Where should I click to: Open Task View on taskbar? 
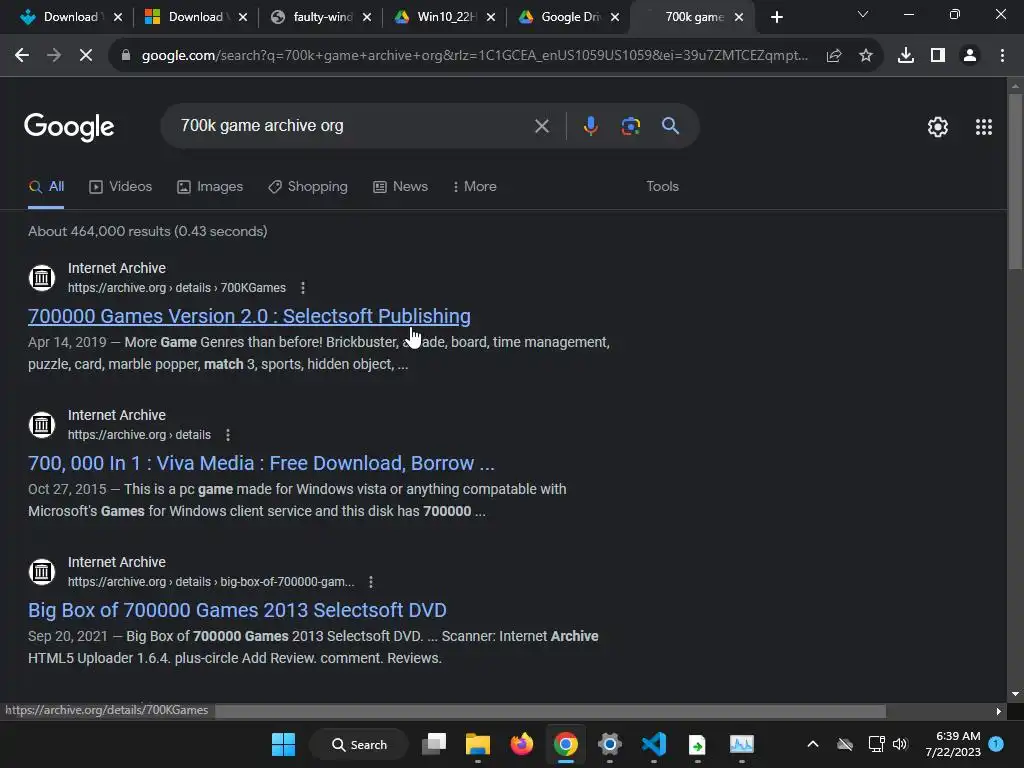coord(434,744)
